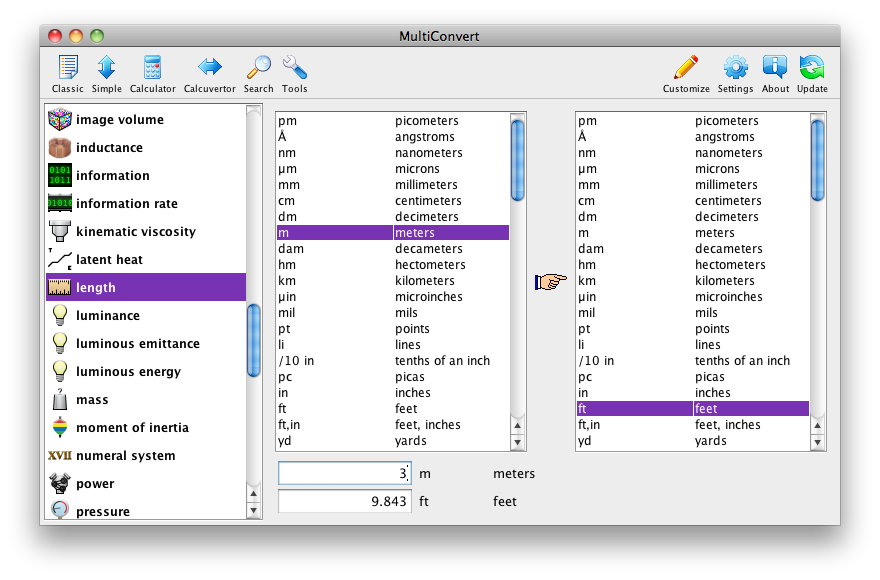Select the luminous emittance bulb icon

coord(60,344)
